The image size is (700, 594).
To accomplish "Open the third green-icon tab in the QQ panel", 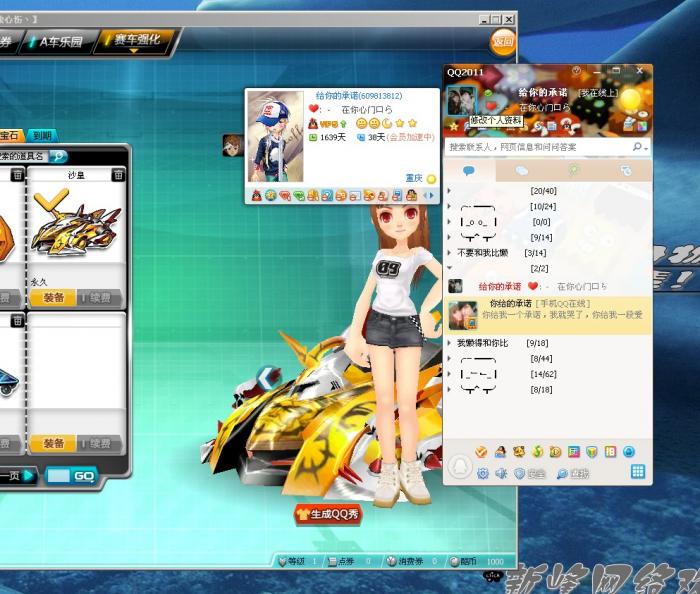I will click(x=573, y=170).
